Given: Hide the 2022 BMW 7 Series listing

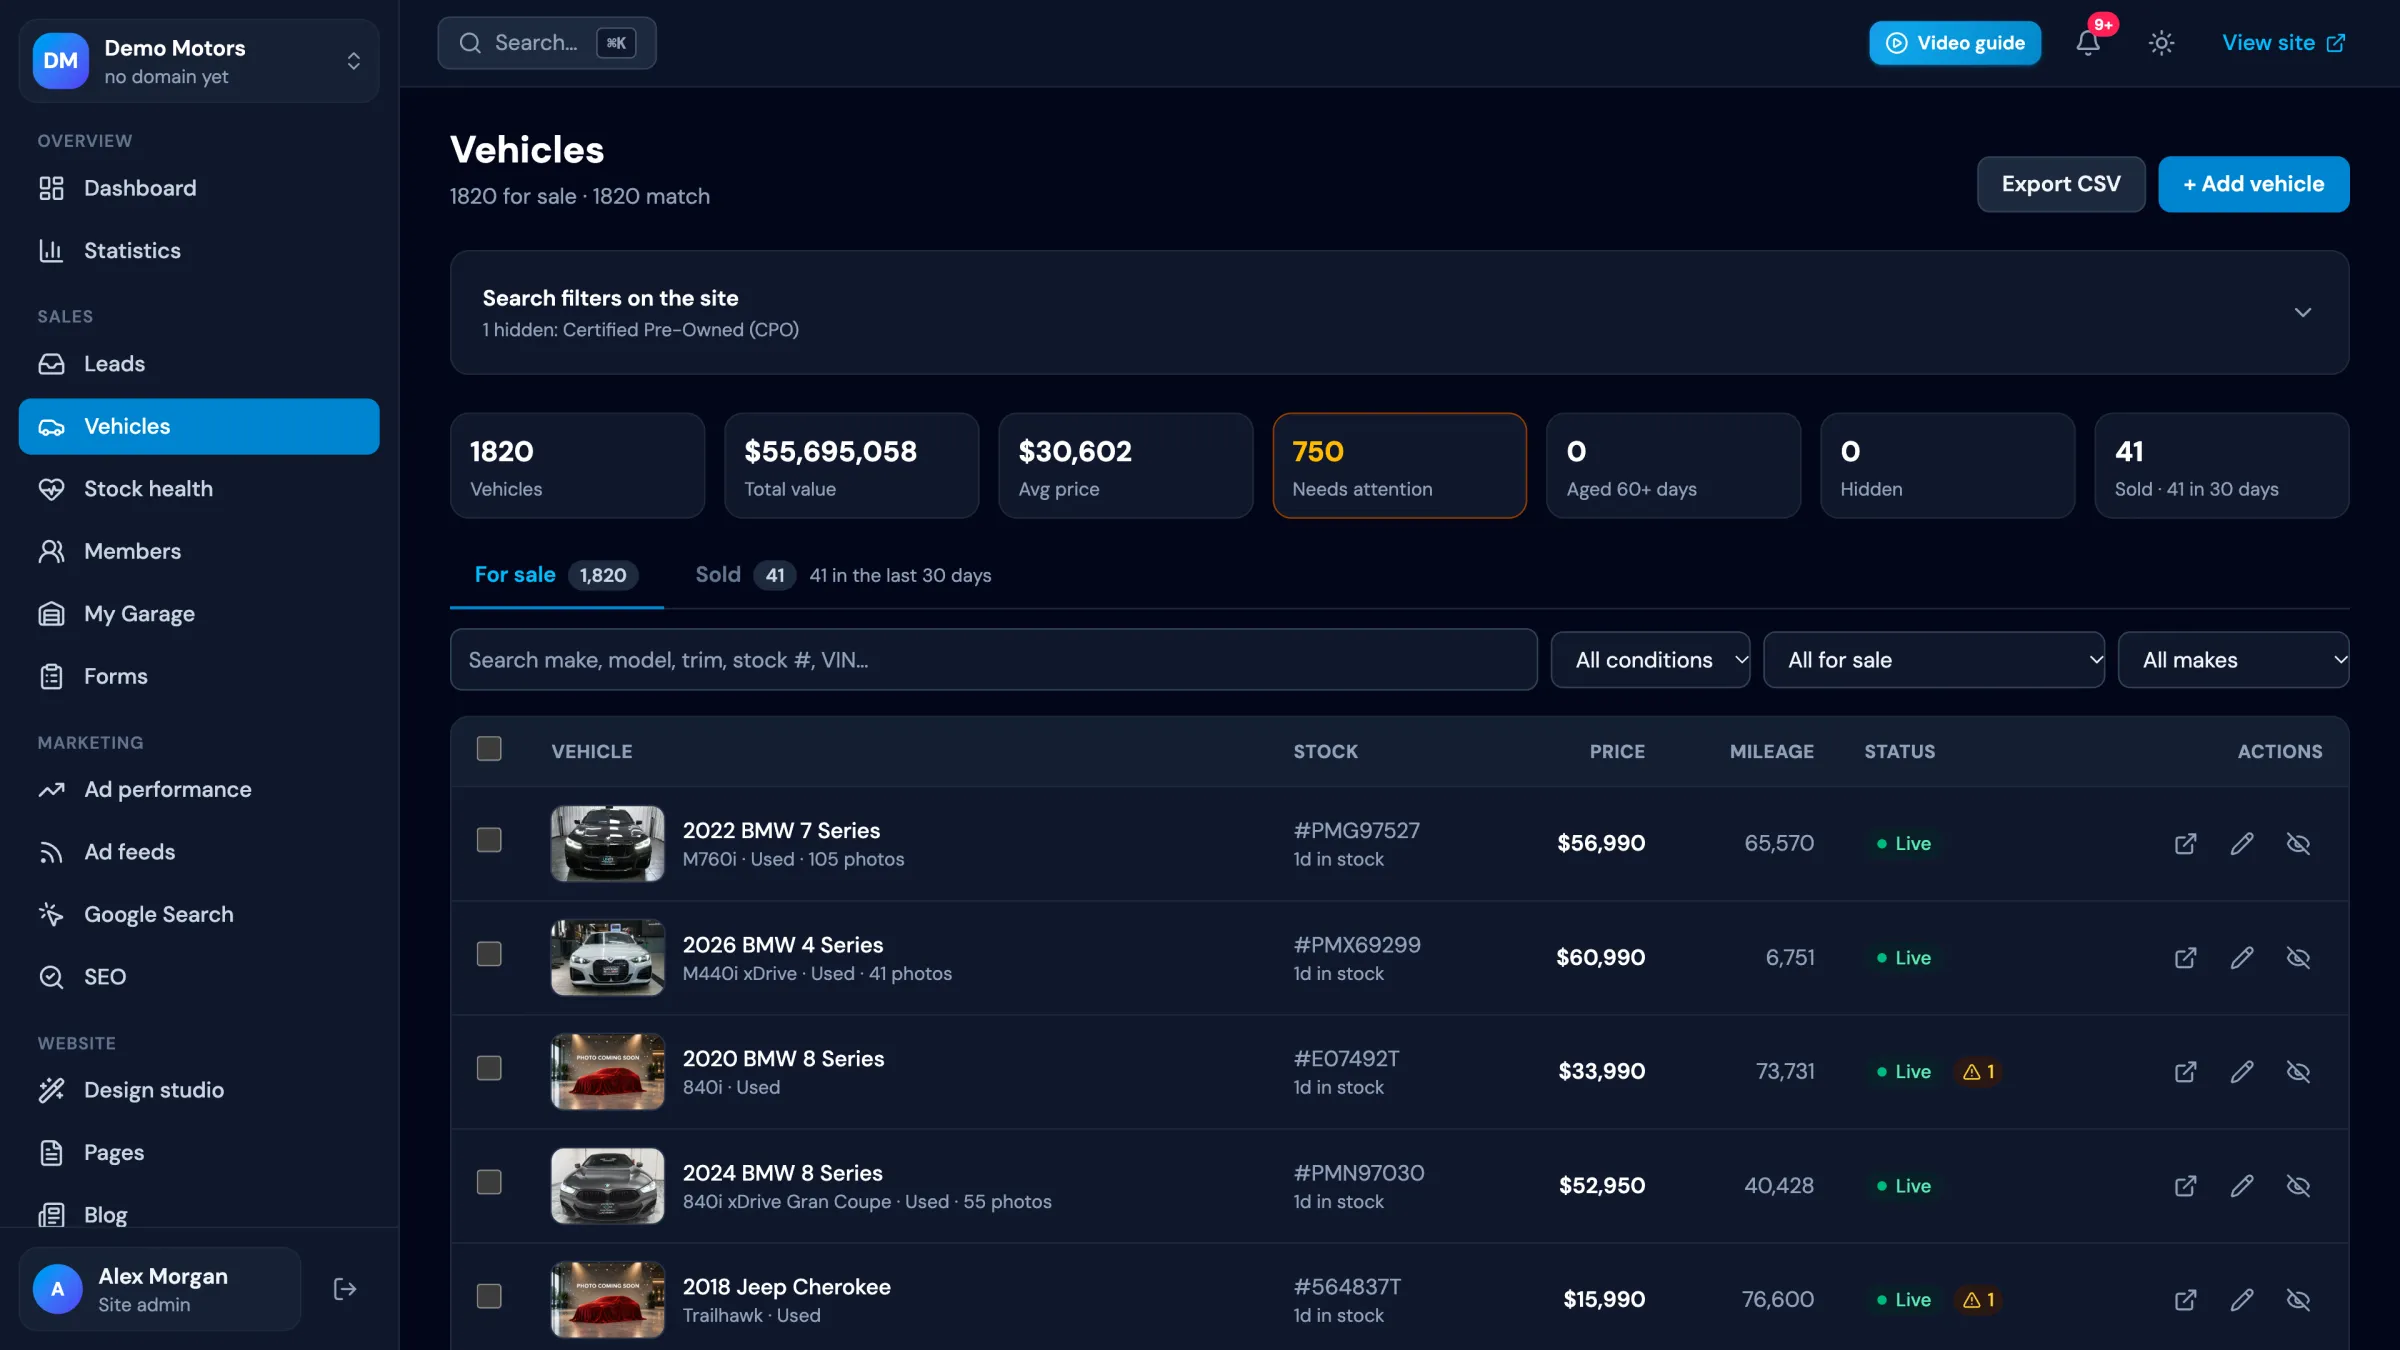Looking at the screenshot, I should (x=2298, y=843).
